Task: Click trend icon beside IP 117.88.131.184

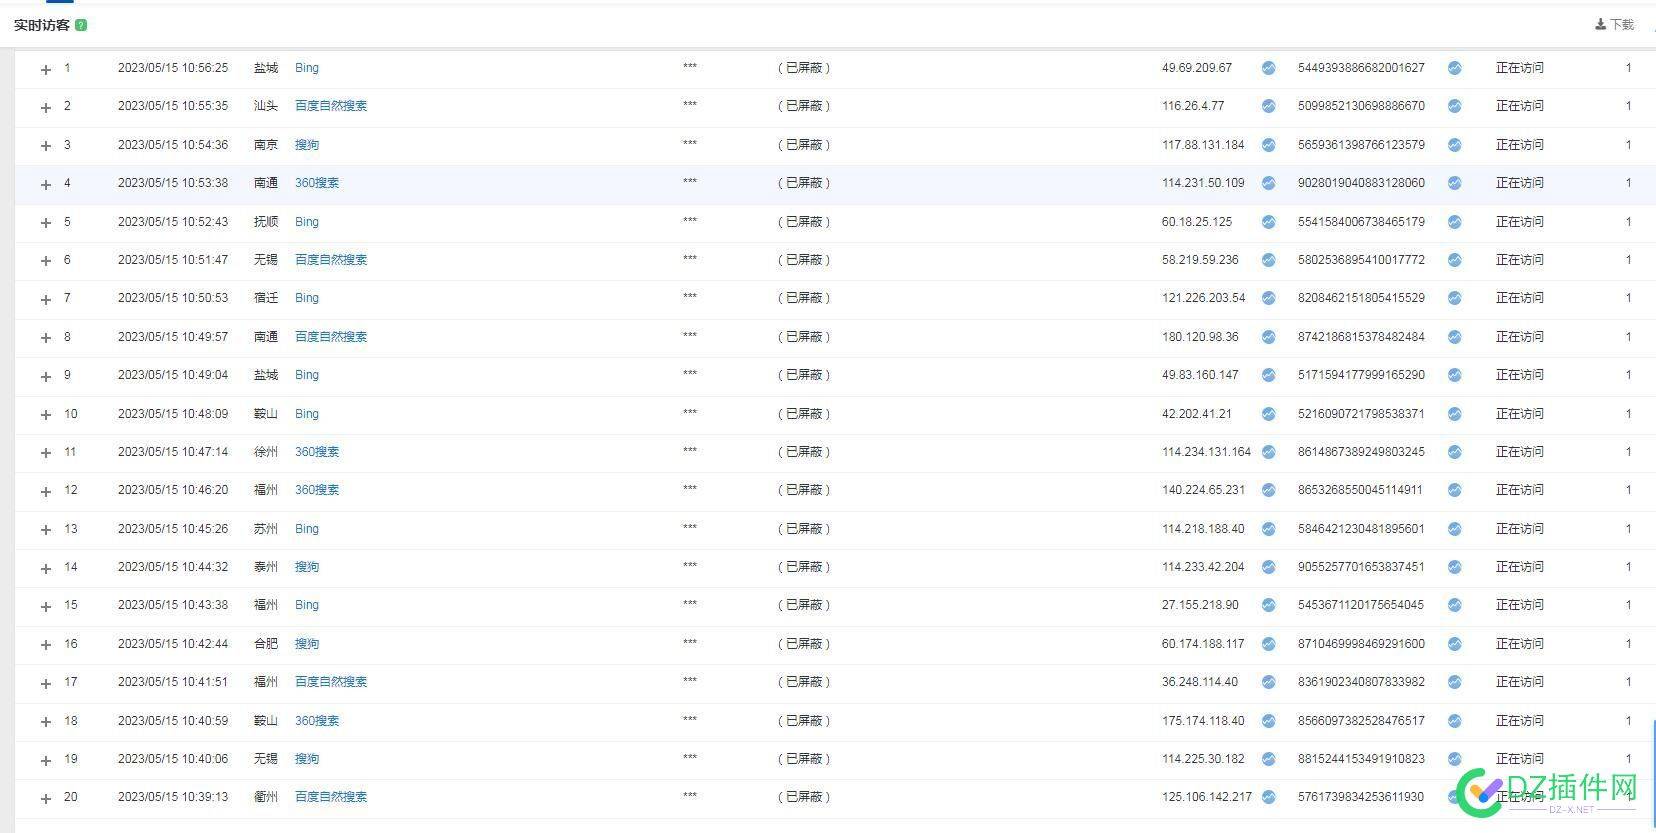Action: click(x=1268, y=145)
